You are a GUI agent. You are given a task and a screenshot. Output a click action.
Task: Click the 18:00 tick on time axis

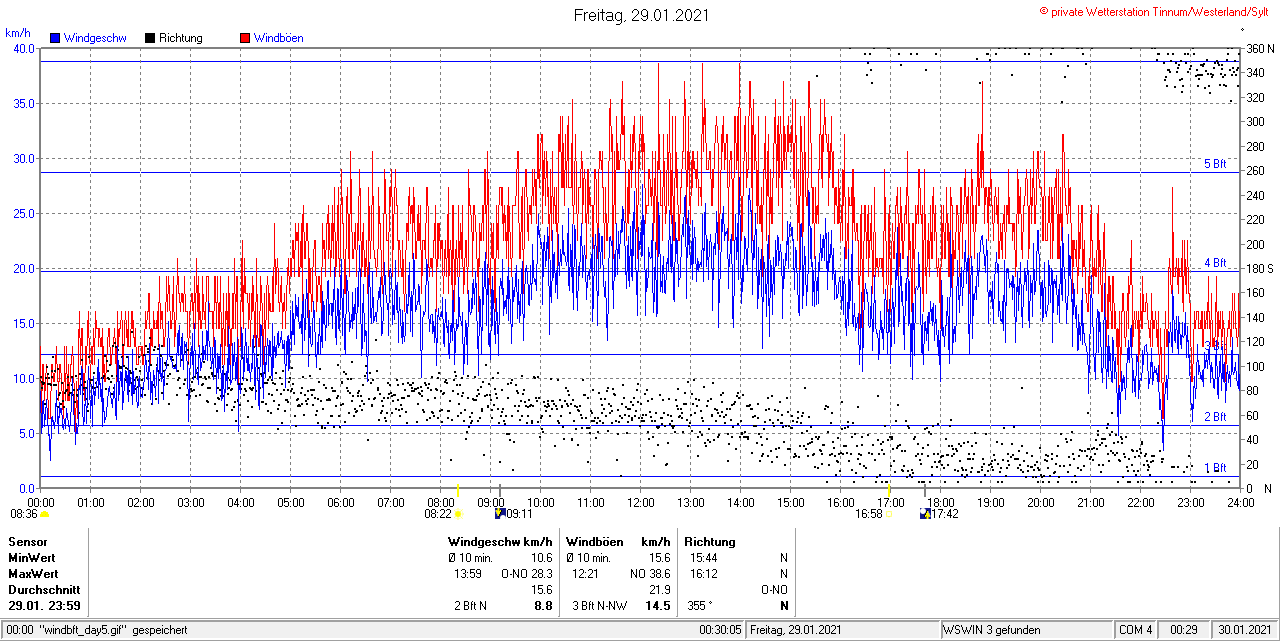[941, 502]
